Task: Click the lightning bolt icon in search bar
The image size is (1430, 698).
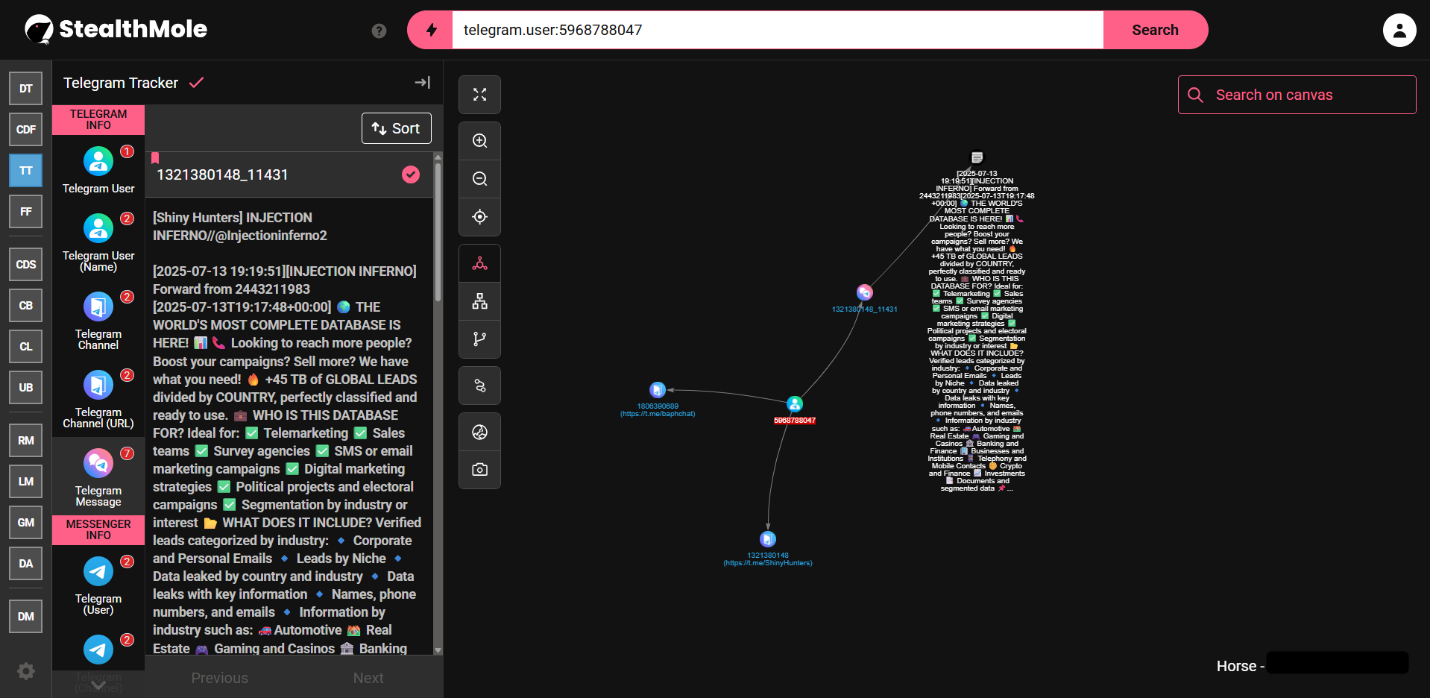Action: (x=431, y=30)
